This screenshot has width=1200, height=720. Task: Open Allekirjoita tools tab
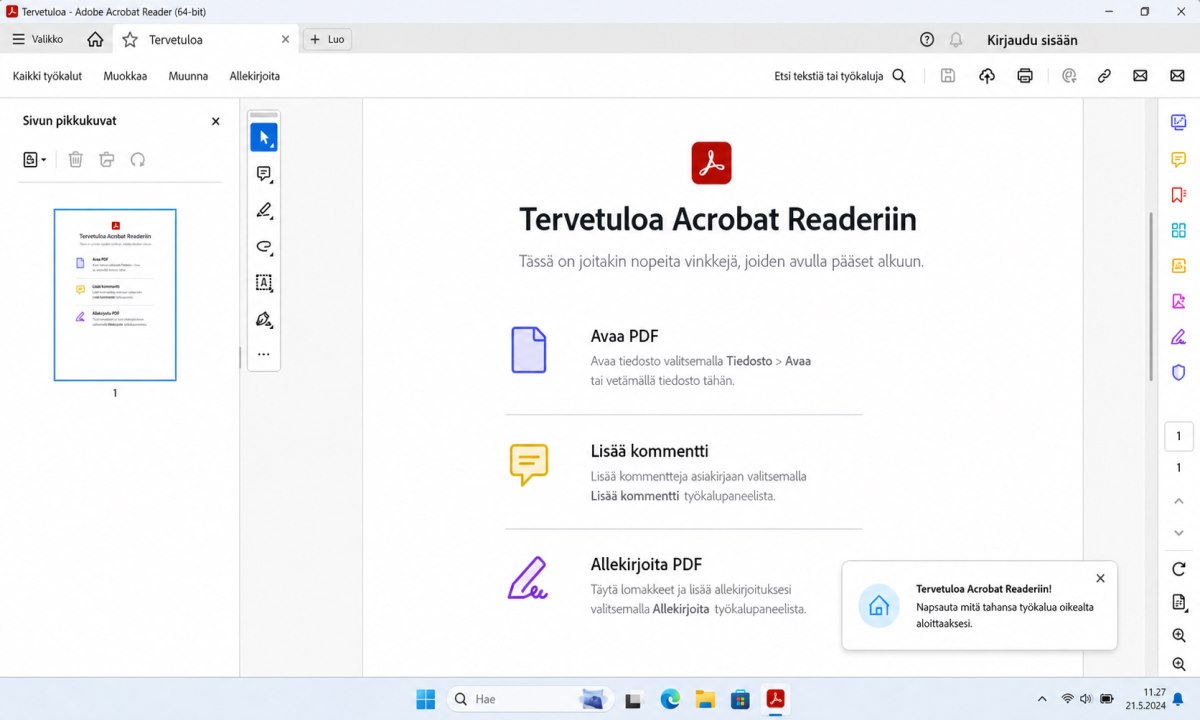tap(255, 76)
